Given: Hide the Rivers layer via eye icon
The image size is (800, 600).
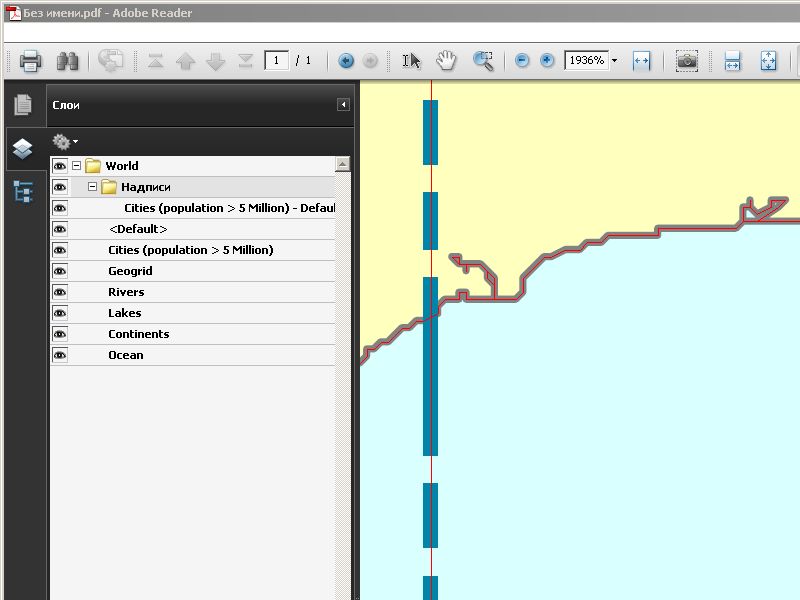Looking at the screenshot, I should [60, 292].
